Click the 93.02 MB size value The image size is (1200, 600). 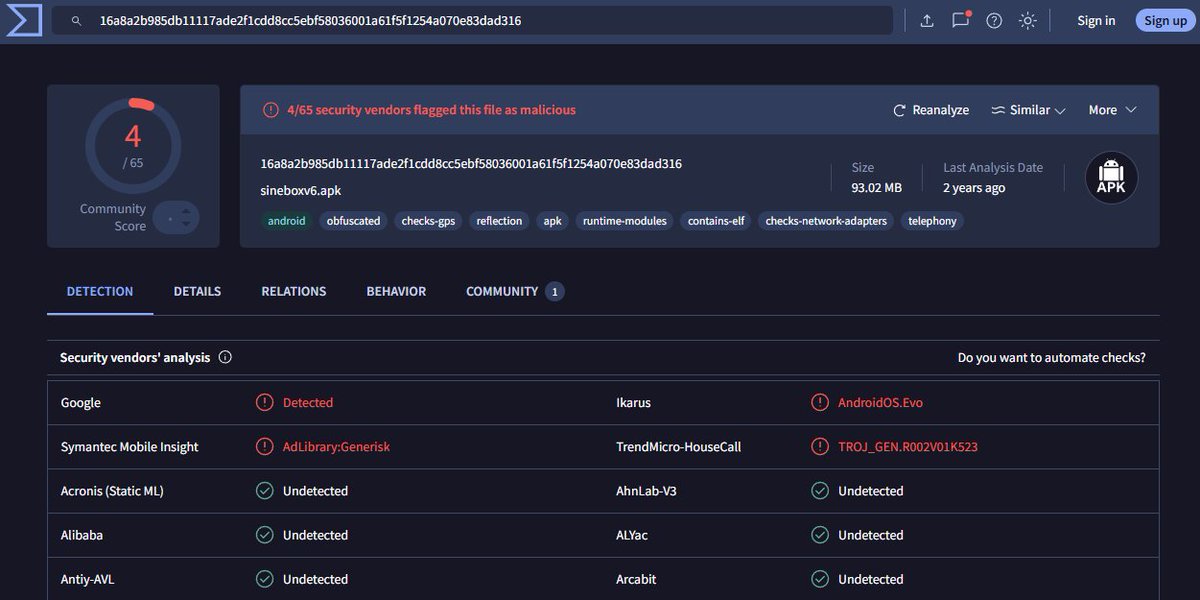pyautogui.click(x=877, y=188)
